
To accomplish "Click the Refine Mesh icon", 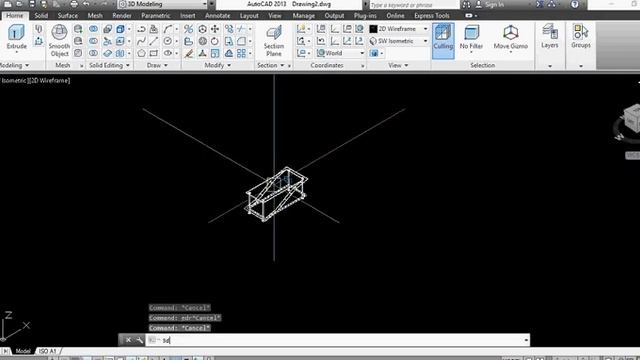I will click(78, 53).
